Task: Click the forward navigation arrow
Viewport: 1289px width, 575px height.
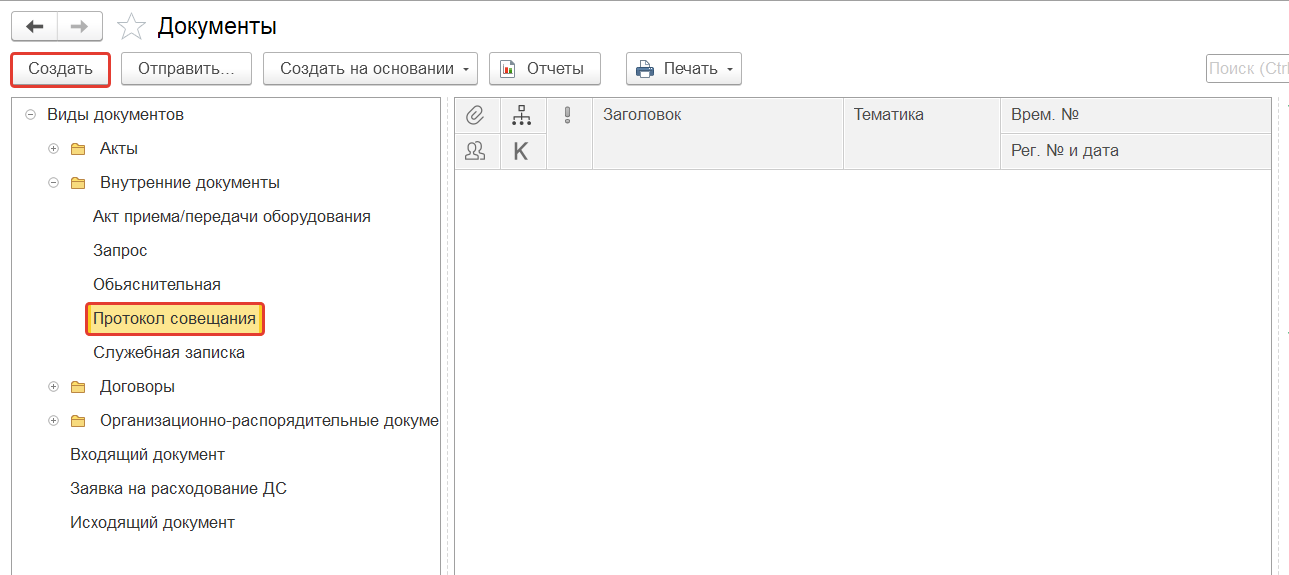Action: (79, 26)
